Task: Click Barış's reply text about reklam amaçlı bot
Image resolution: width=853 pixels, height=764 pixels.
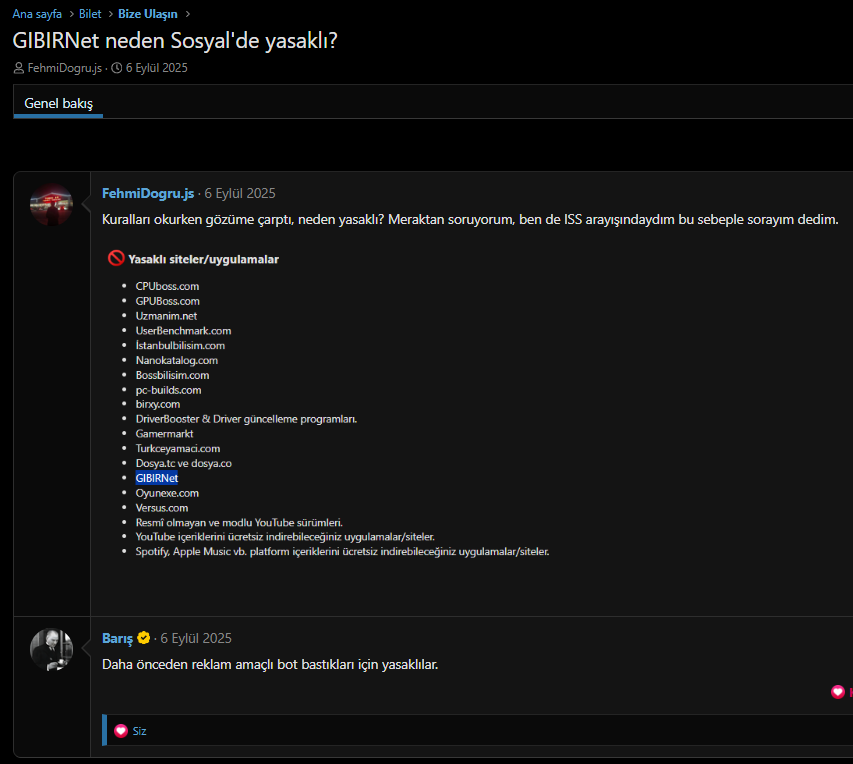Action: click(x=270, y=664)
